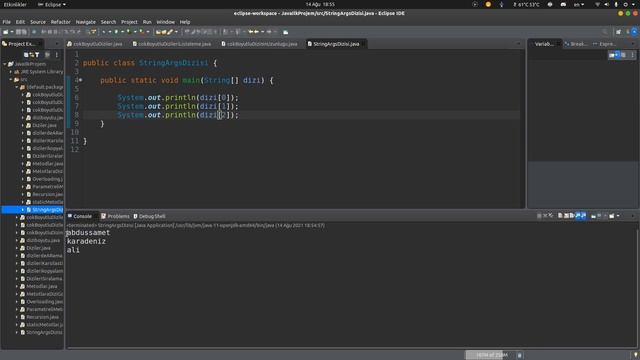The image size is (640, 360).
Task: Click the Run External Tools toolbar icon
Action: coord(141,32)
